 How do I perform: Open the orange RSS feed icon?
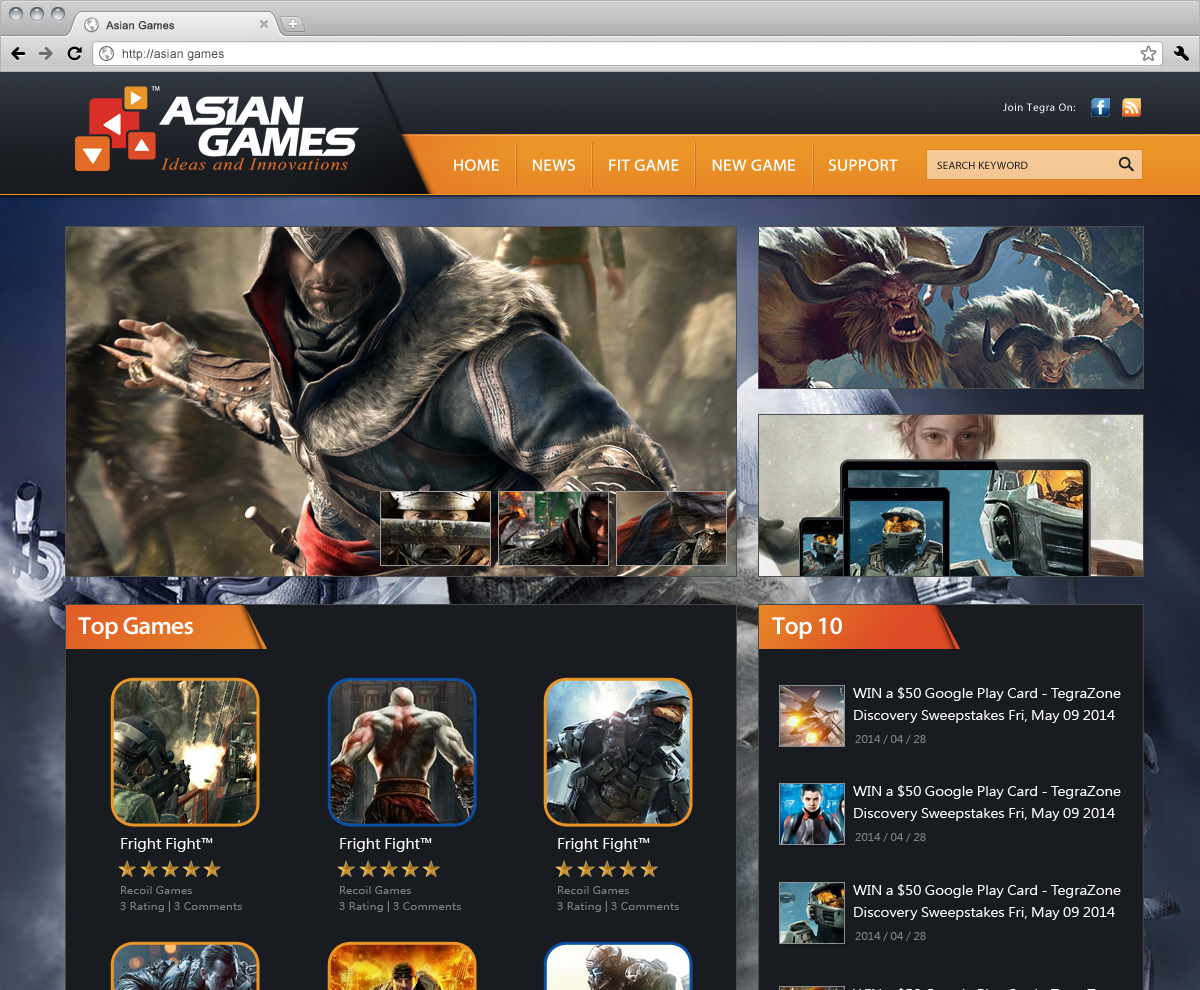tap(1131, 107)
